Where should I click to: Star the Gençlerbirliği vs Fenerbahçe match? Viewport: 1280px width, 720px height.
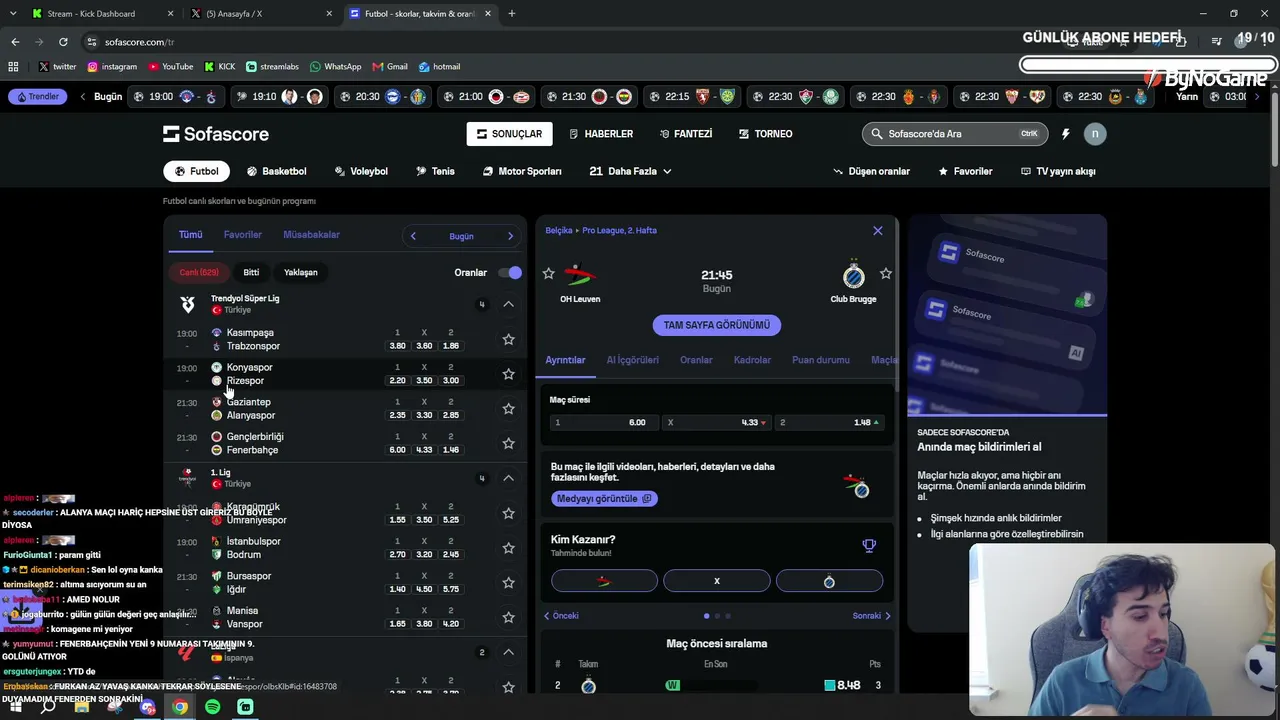pyautogui.click(x=508, y=443)
